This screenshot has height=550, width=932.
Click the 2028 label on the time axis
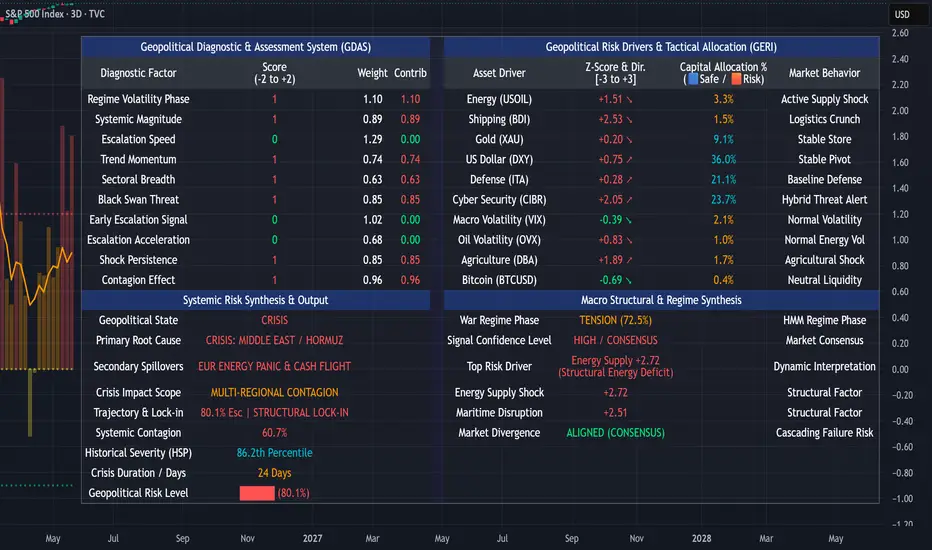pos(701,538)
